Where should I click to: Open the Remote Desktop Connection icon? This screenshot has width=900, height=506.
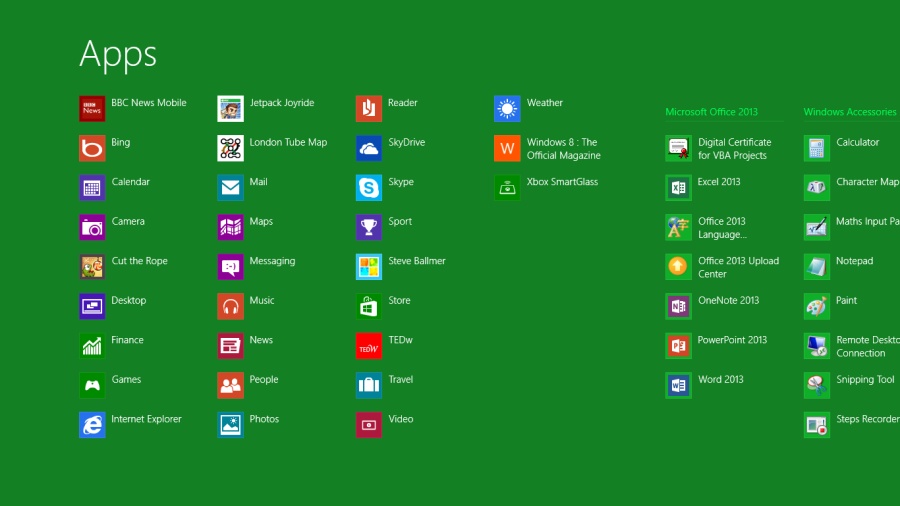click(x=816, y=346)
